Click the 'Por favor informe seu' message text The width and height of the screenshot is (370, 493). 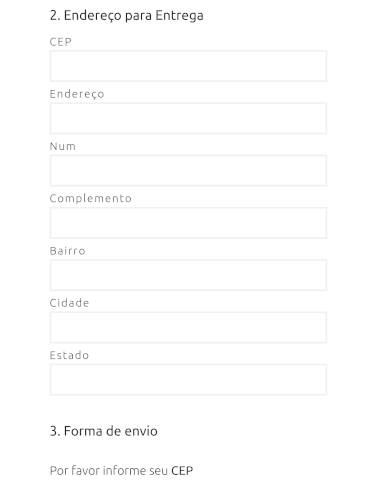(109, 471)
